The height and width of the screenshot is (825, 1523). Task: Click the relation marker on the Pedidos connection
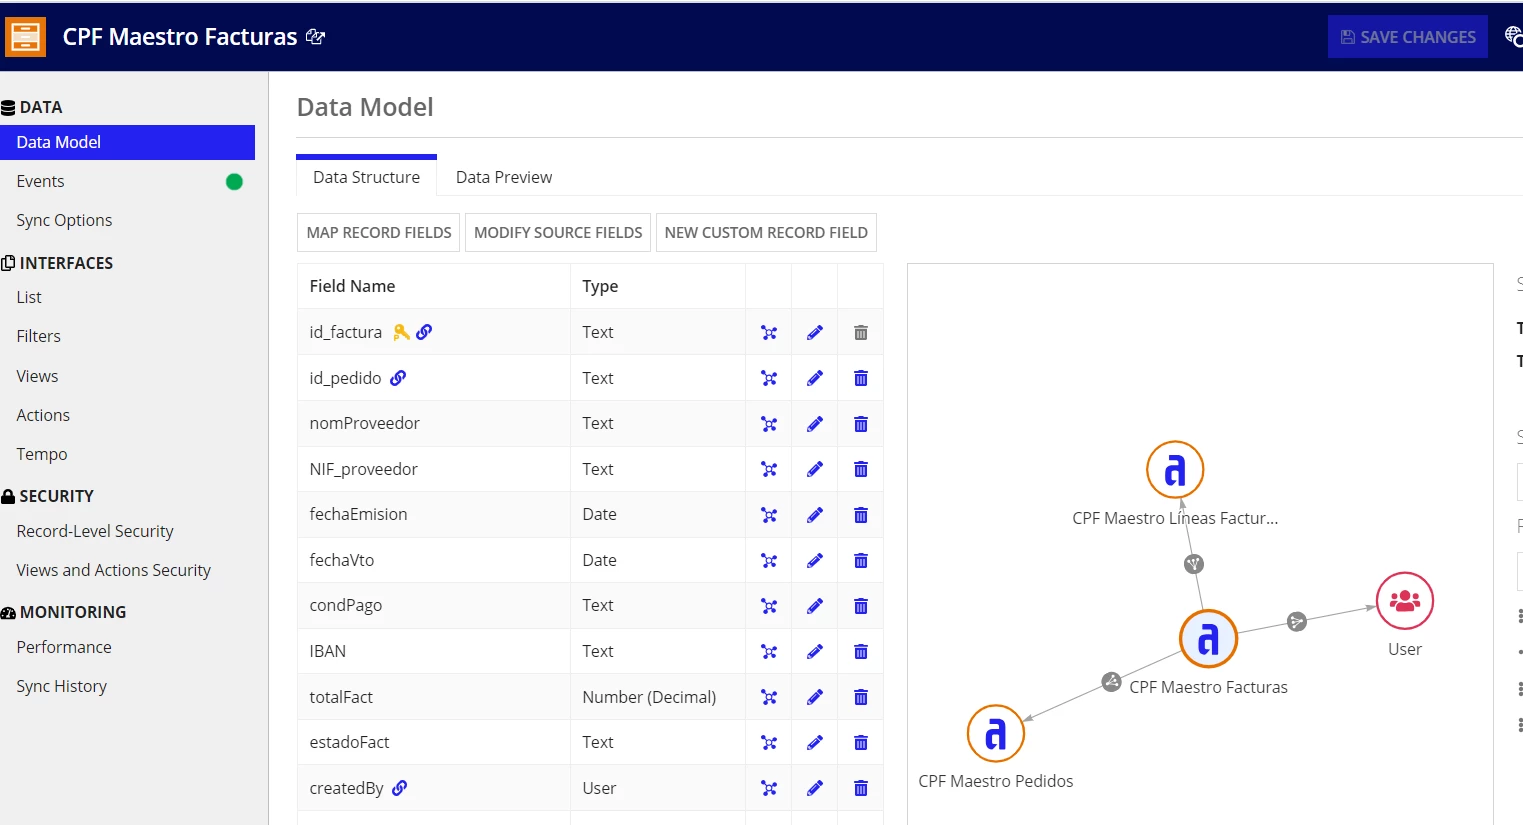(1111, 682)
